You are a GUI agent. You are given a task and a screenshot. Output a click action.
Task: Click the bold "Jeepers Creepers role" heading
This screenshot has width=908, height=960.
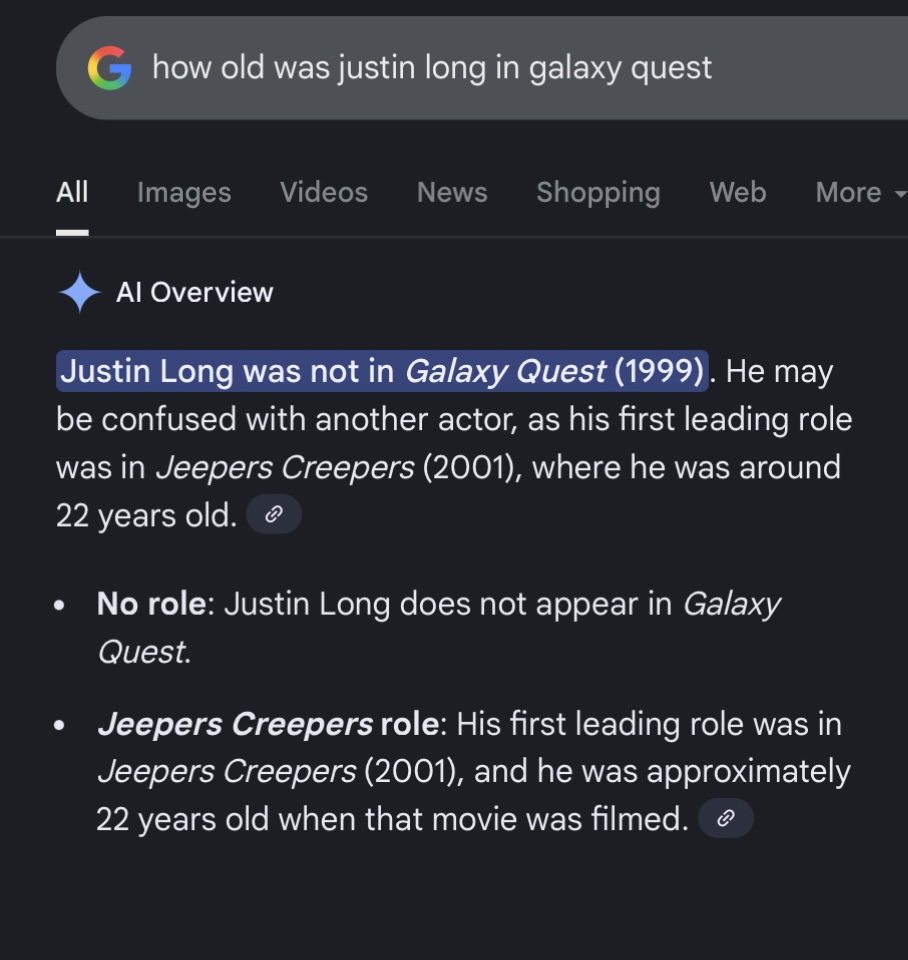(267, 724)
